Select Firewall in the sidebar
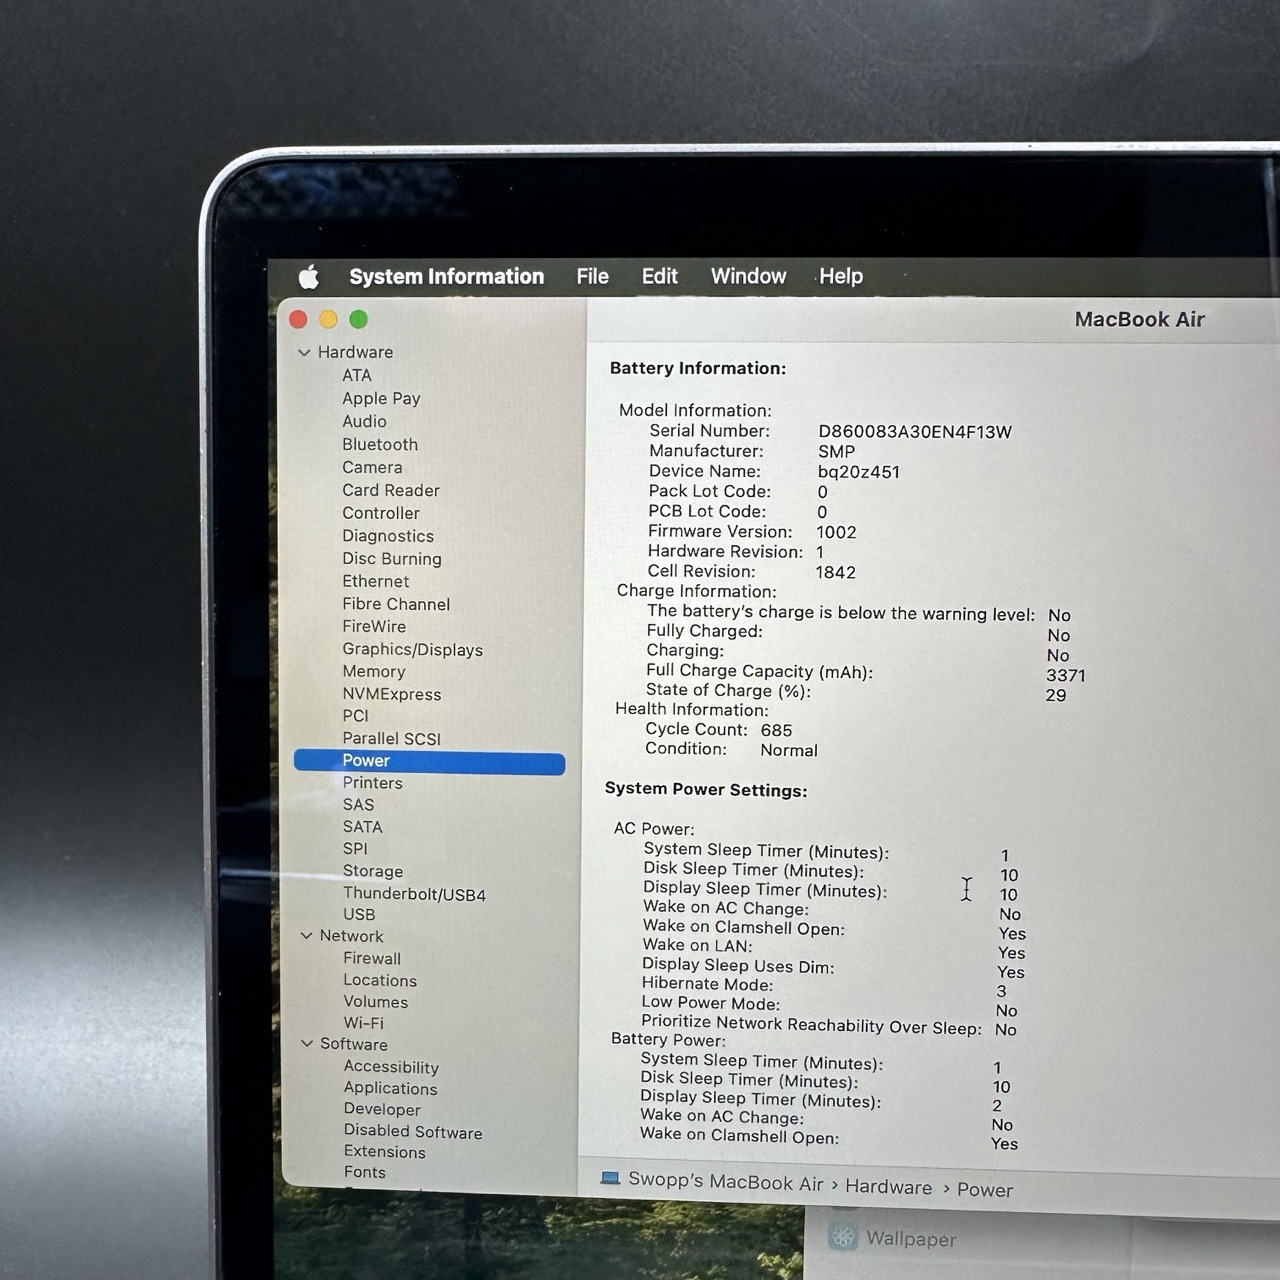Image resolution: width=1280 pixels, height=1280 pixels. (x=372, y=958)
